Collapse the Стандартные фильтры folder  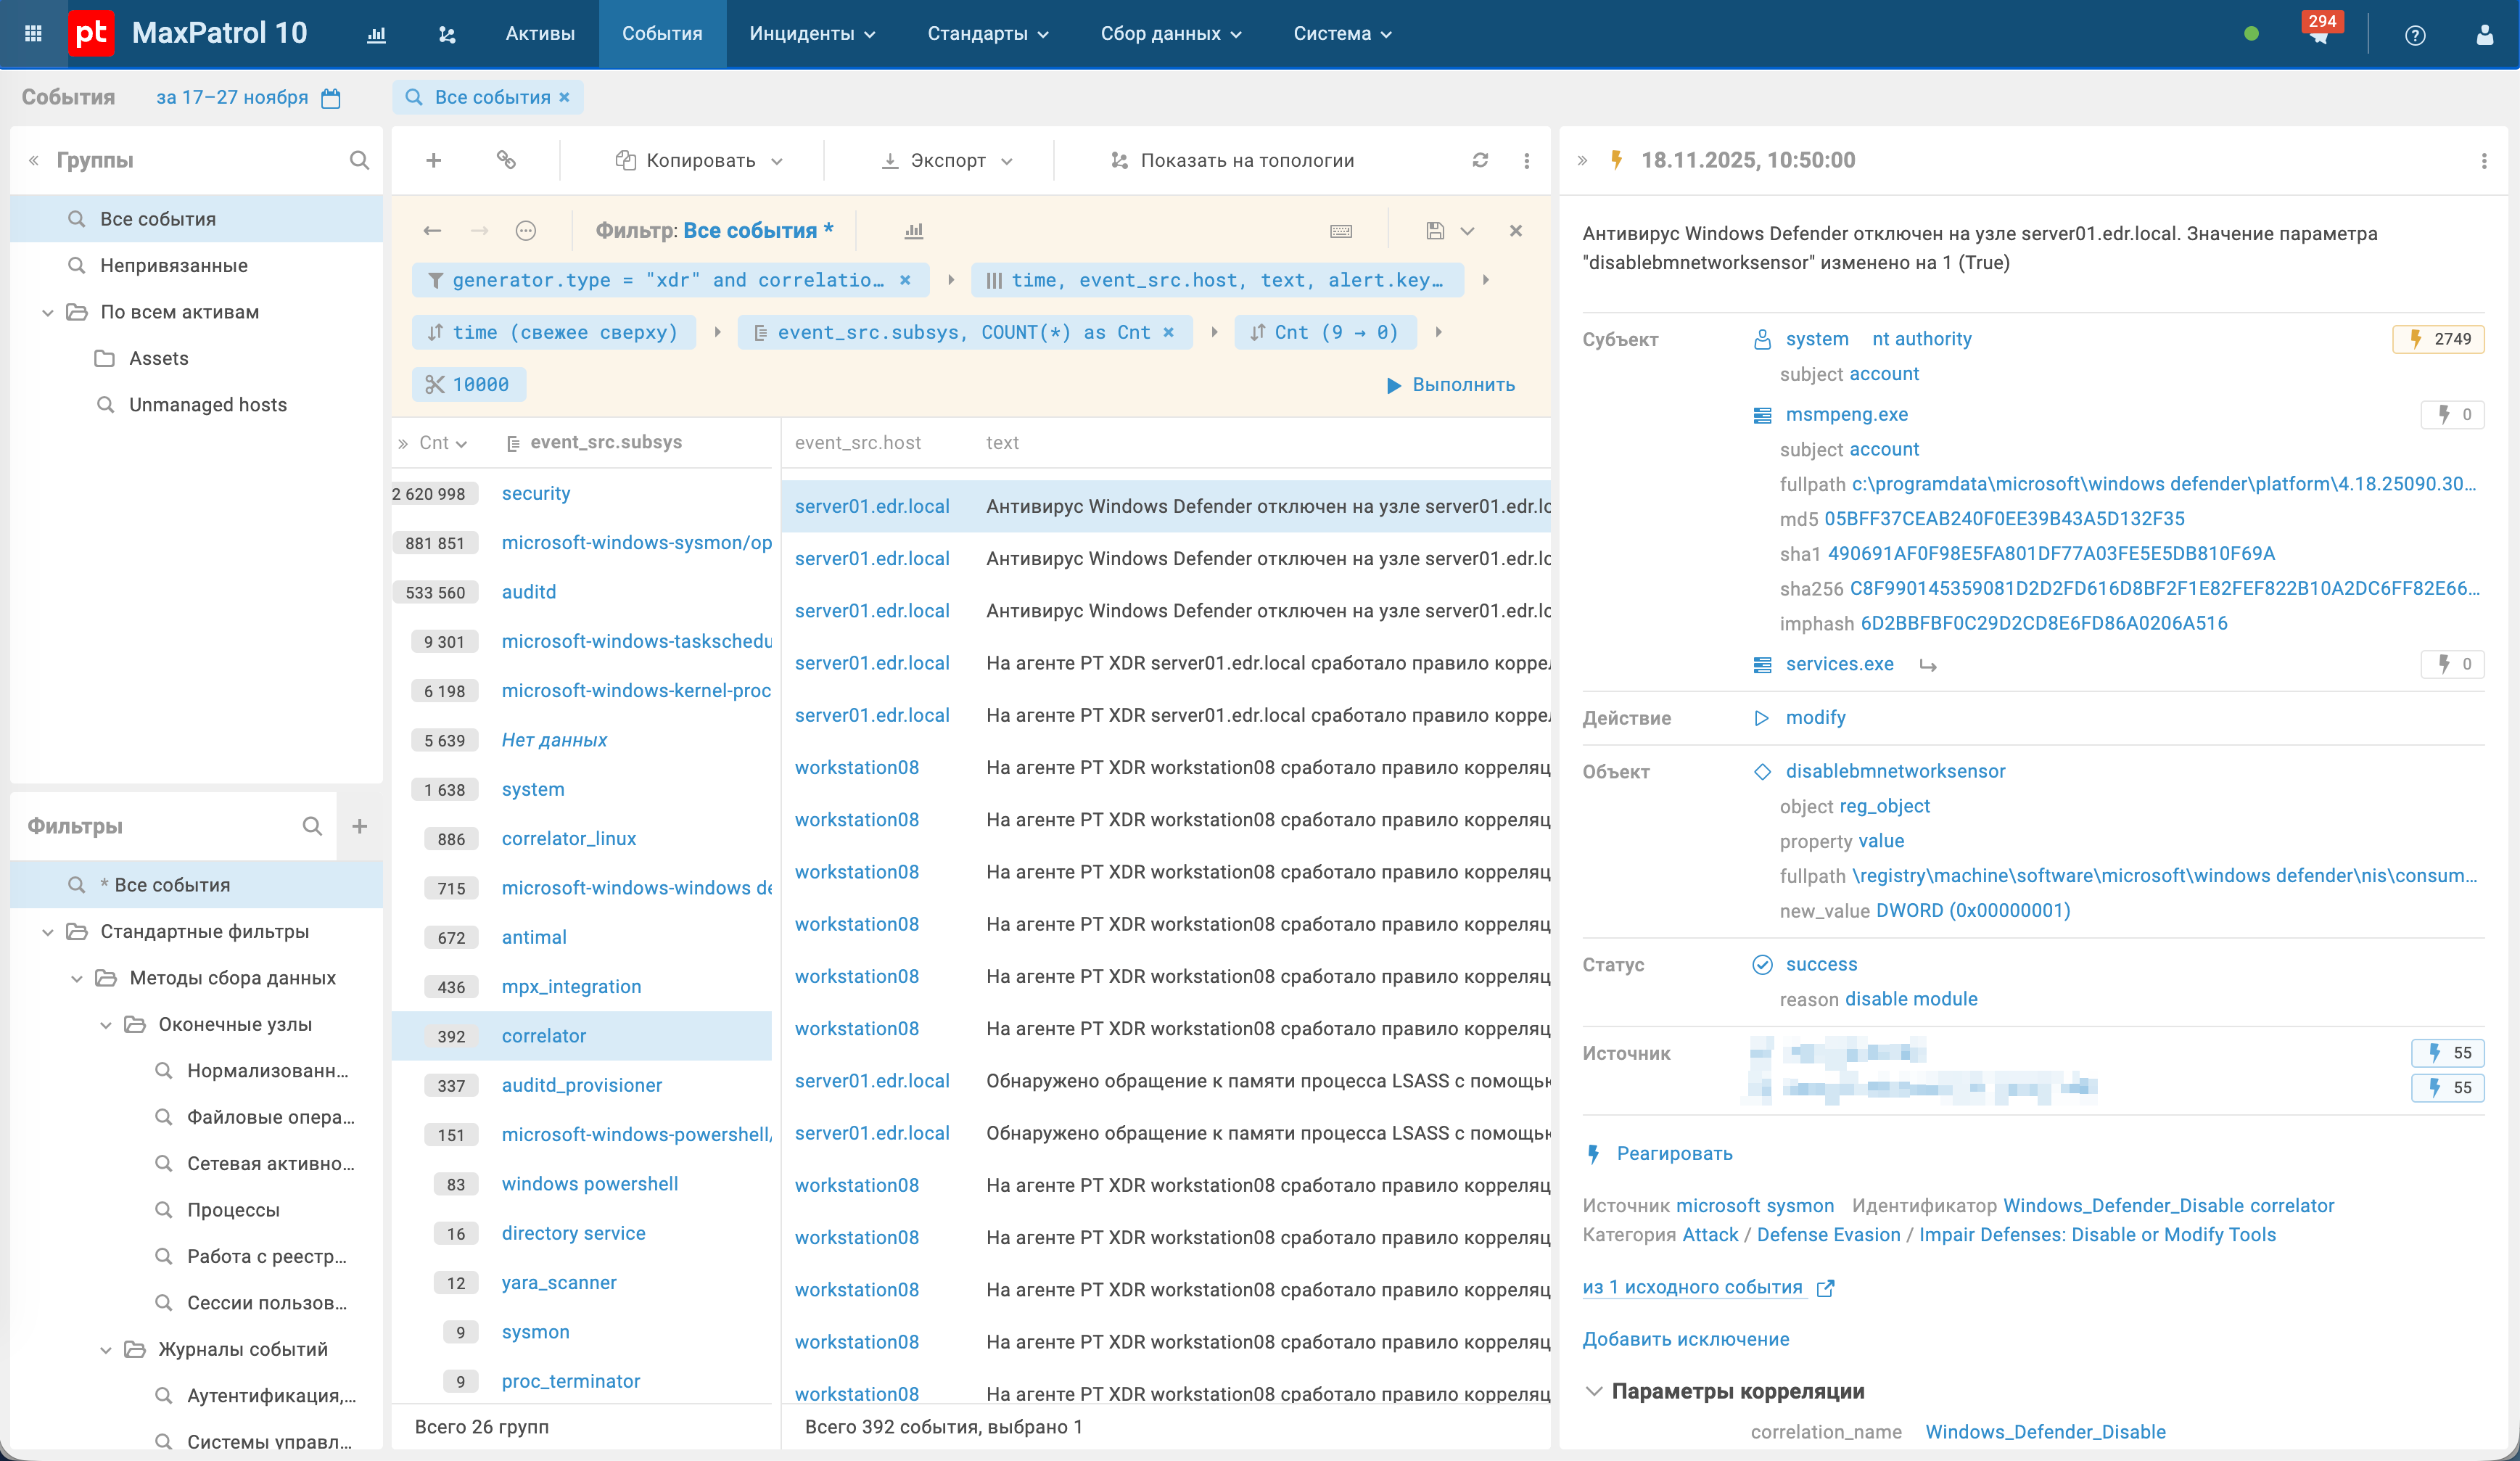[47, 932]
